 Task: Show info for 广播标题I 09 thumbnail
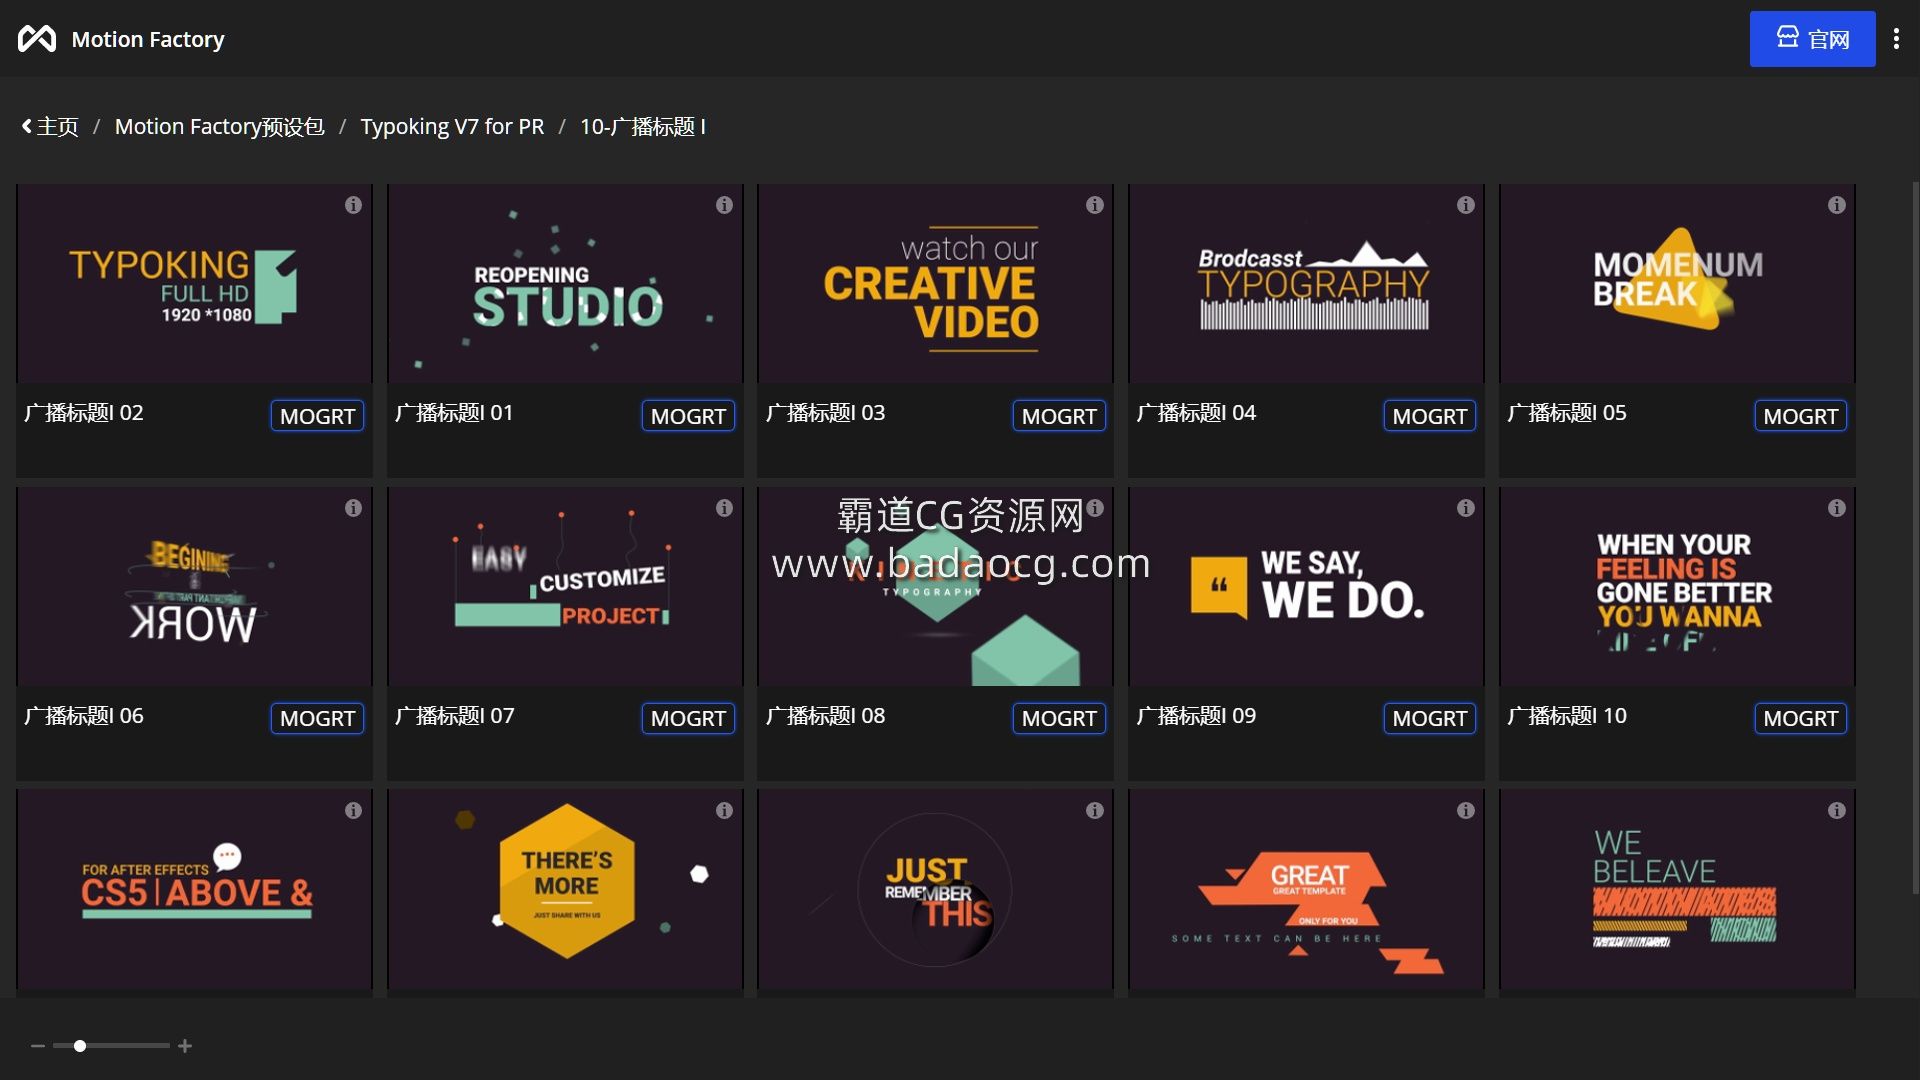pyautogui.click(x=1466, y=508)
